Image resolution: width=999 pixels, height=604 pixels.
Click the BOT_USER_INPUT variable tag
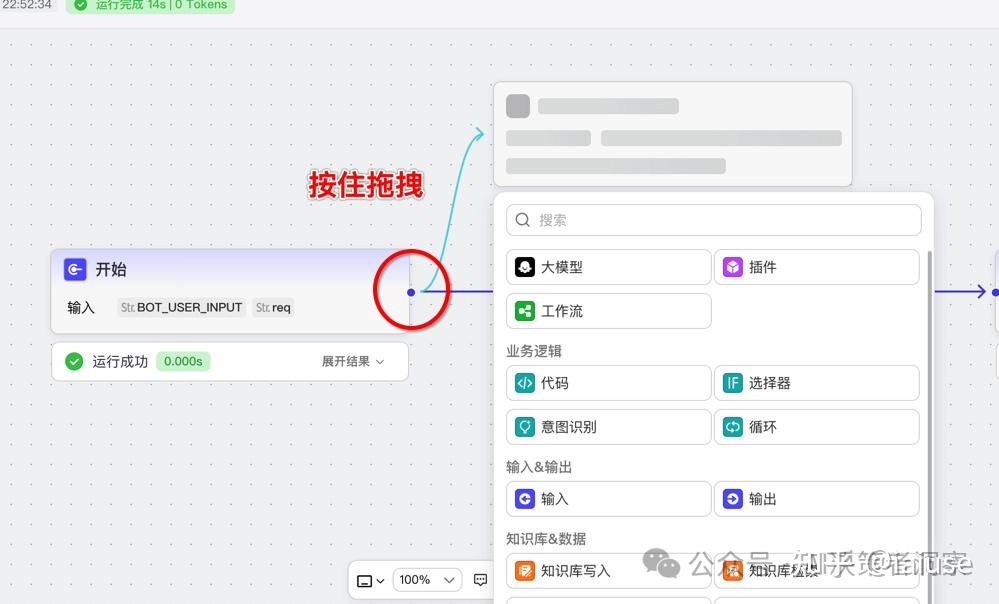(181, 307)
